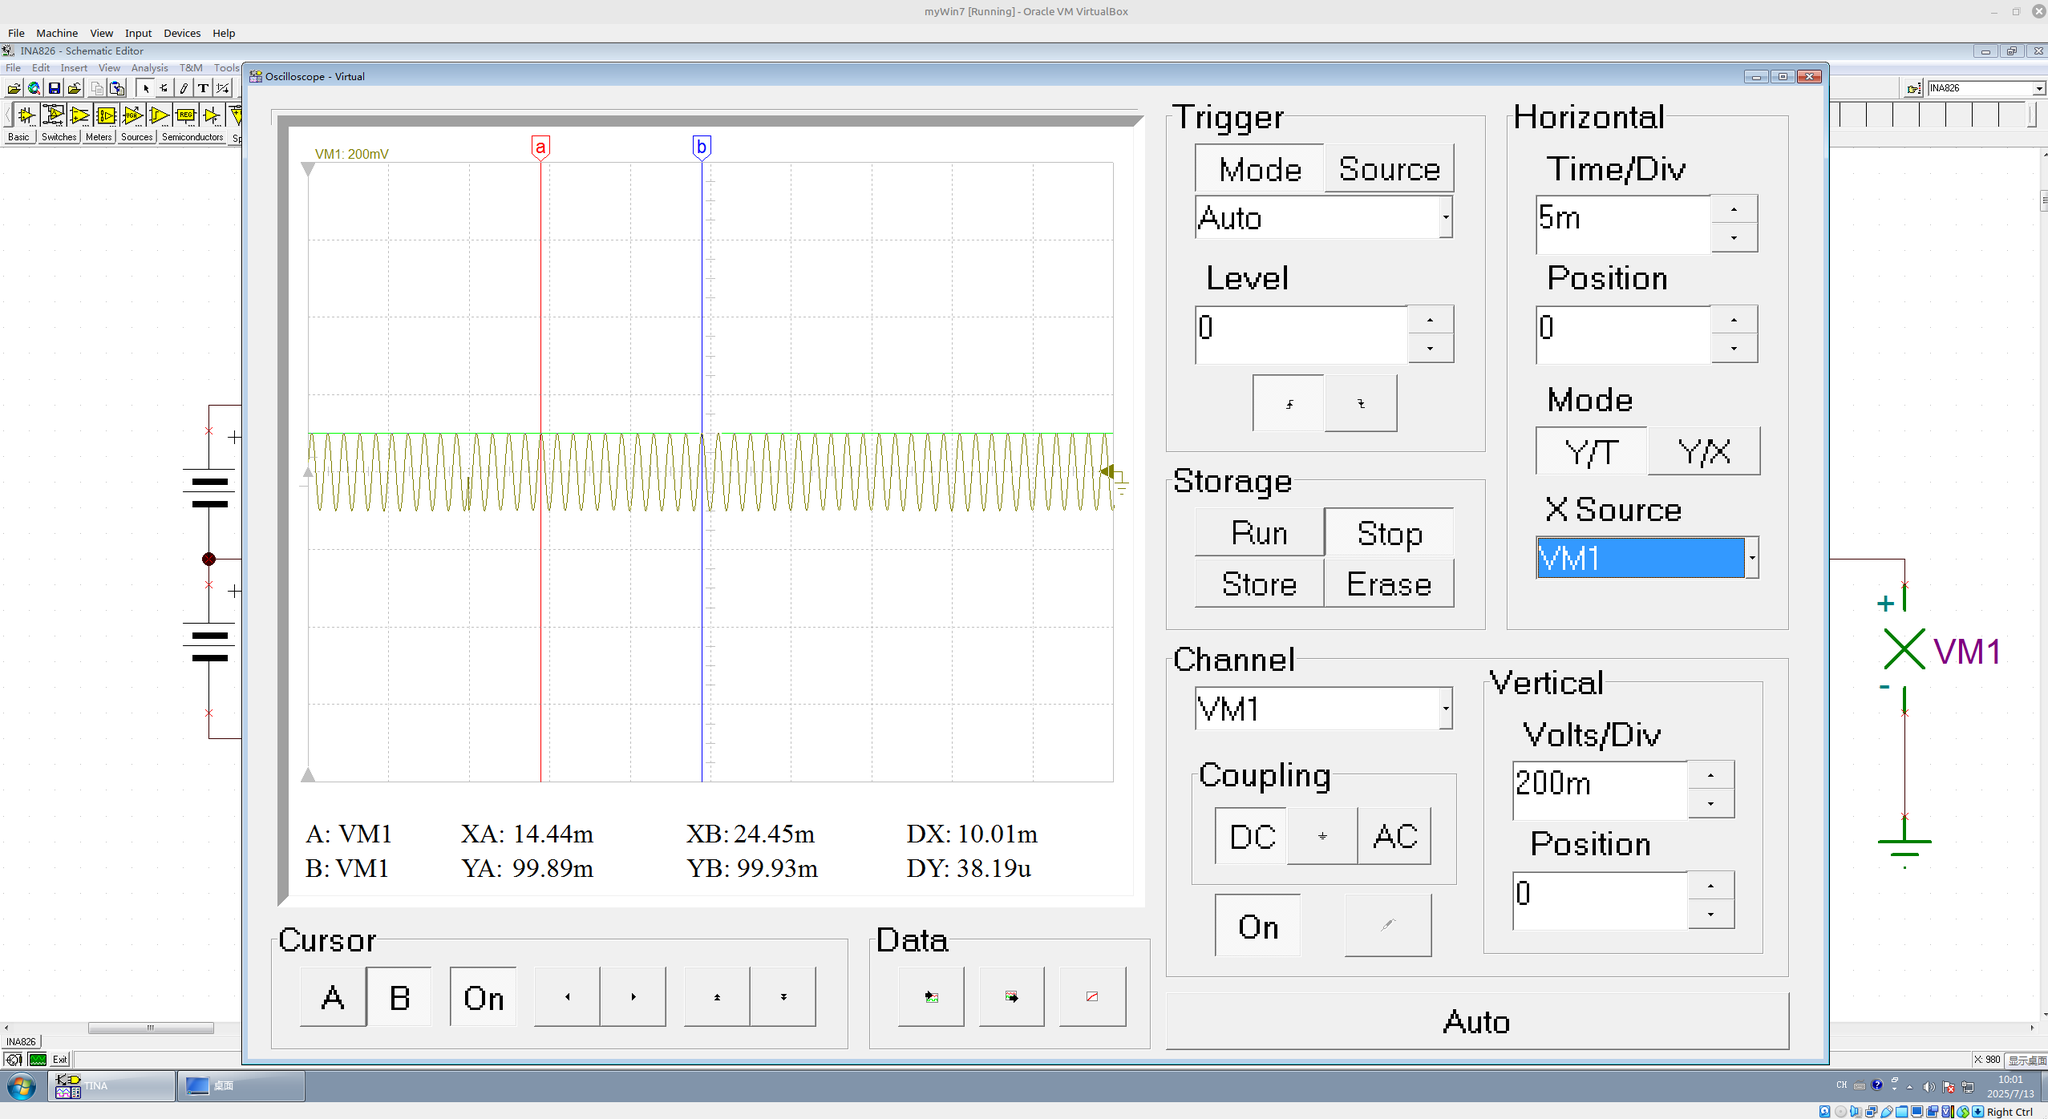The width and height of the screenshot is (2048, 1119).
Task: Open the Analysis menu
Action: pyautogui.click(x=149, y=68)
